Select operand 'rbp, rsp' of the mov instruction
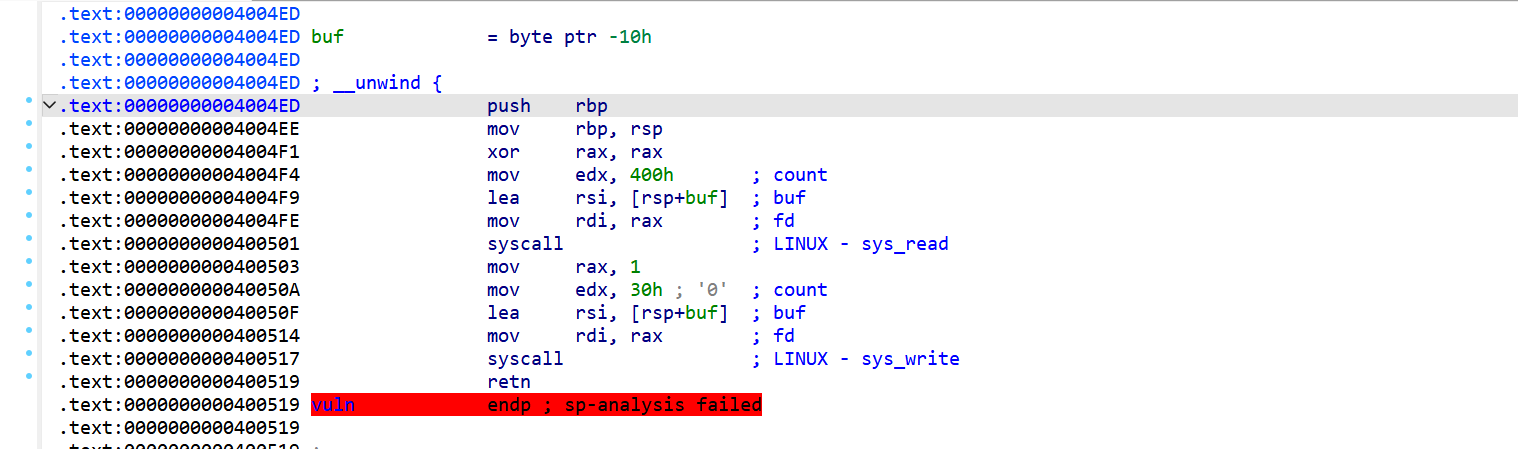 pyautogui.click(x=619, y=129)
